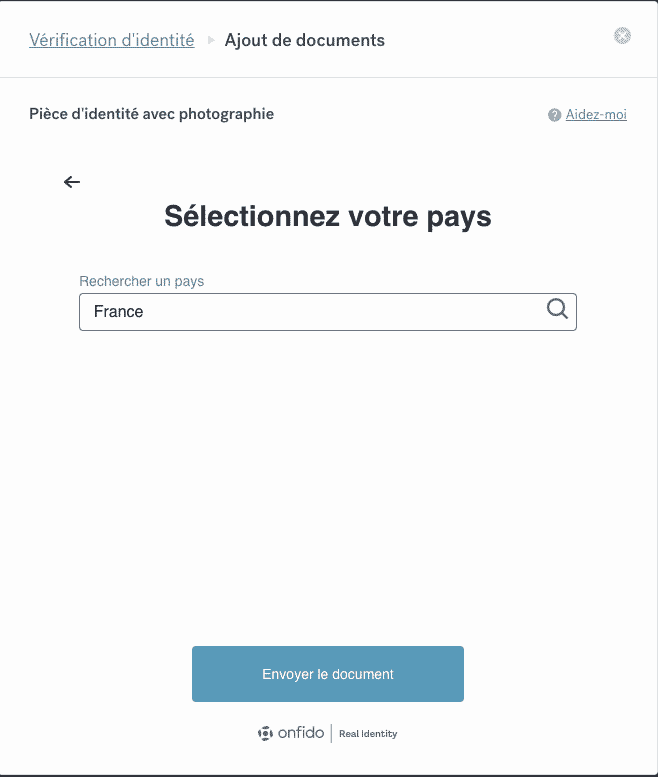Click the breadcrumb separator triangle
This screenshot has height=777, width=658.
point(210,41)
